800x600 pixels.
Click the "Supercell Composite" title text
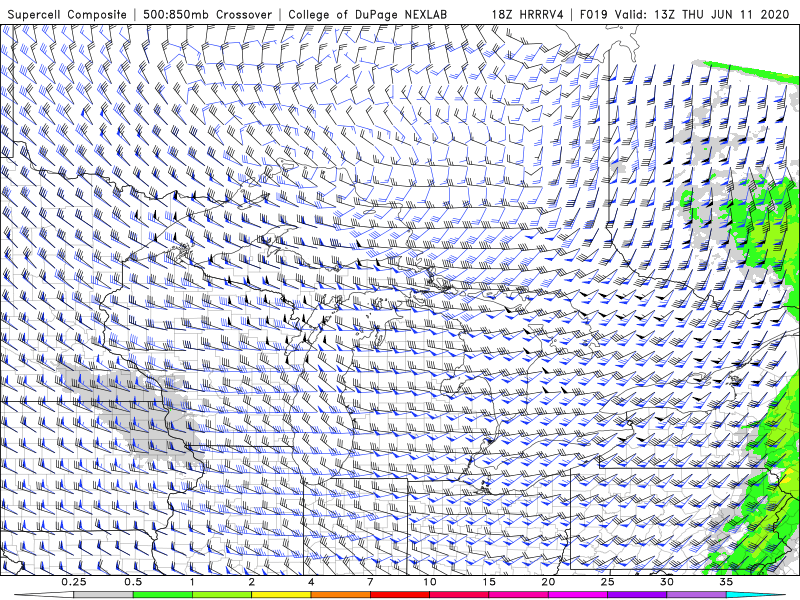(67, 14)
